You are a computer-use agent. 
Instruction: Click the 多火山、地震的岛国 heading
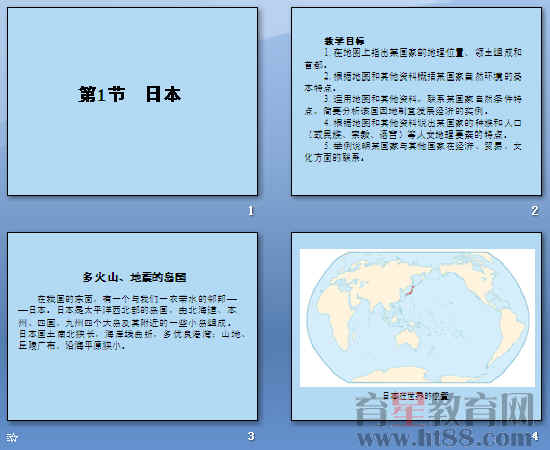pyautogui.click(x=134, y=277)
